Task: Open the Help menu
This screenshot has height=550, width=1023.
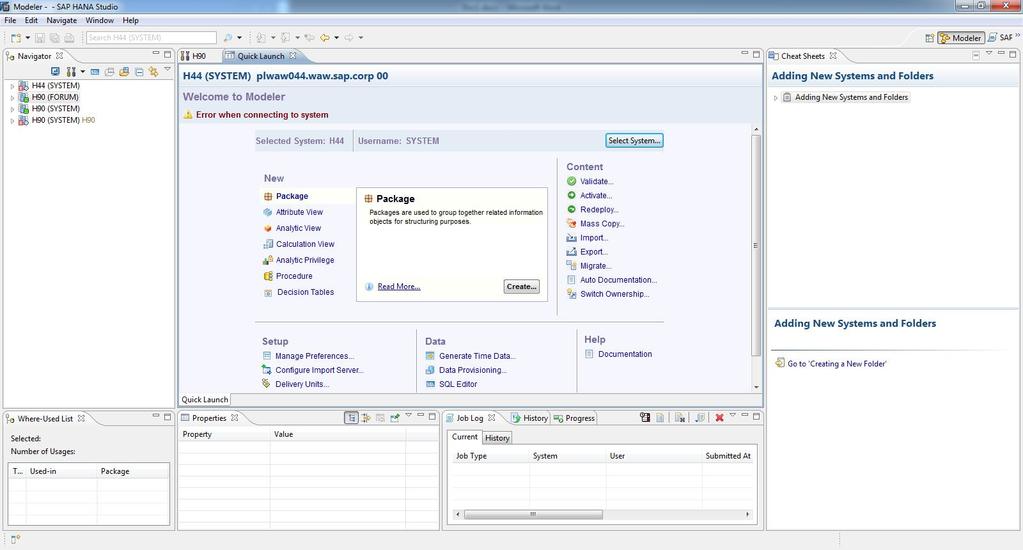Action: click(130, 20)
